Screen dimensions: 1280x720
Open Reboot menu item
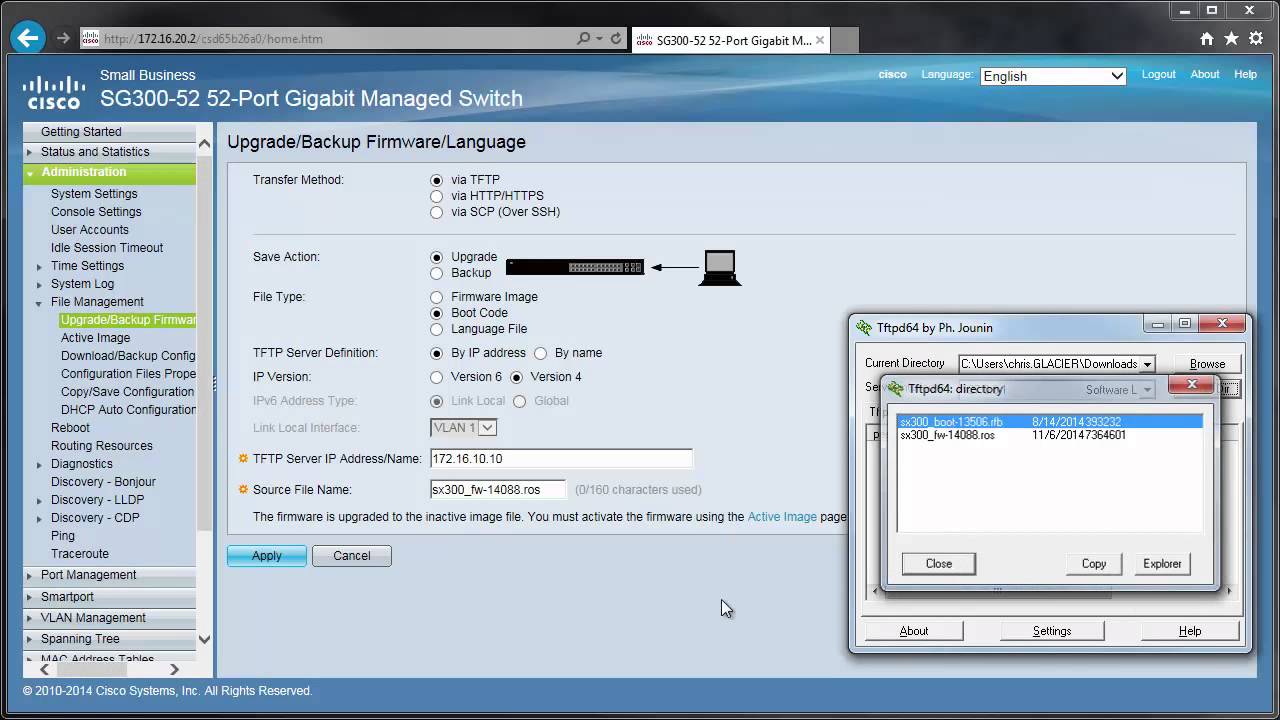[x=70, y=428]
